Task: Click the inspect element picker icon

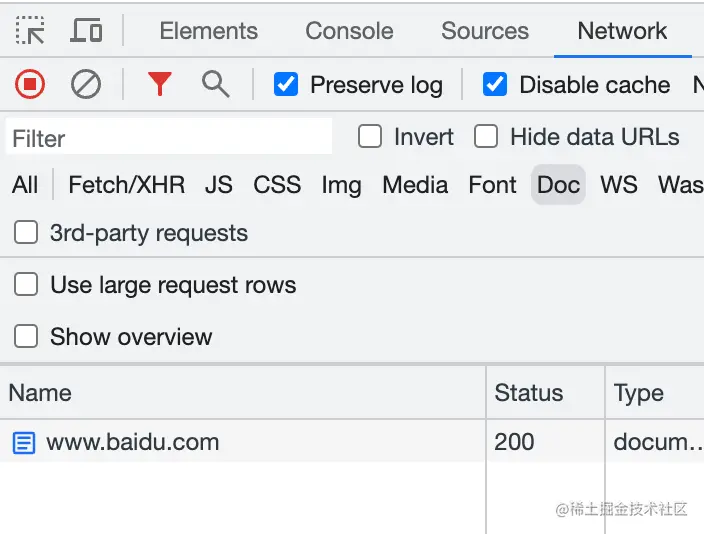Action: pyautogui.click(x=30, y=31)
